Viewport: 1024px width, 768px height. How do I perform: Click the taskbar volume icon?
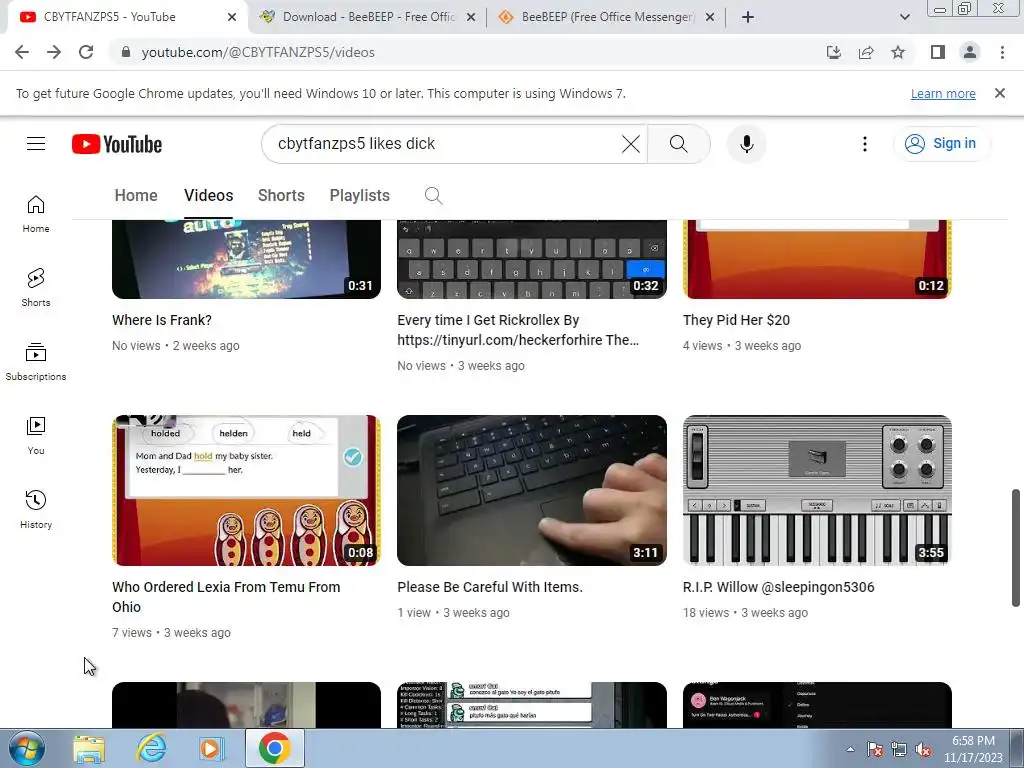coord(923,750)
